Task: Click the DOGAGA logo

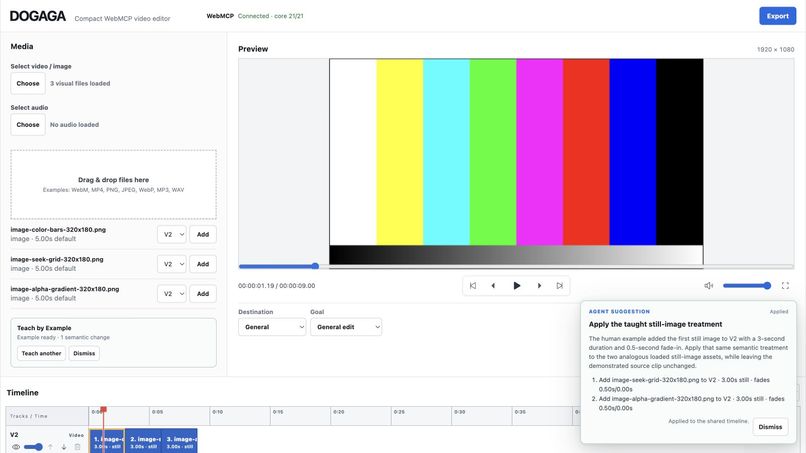Action: [38, 16]
